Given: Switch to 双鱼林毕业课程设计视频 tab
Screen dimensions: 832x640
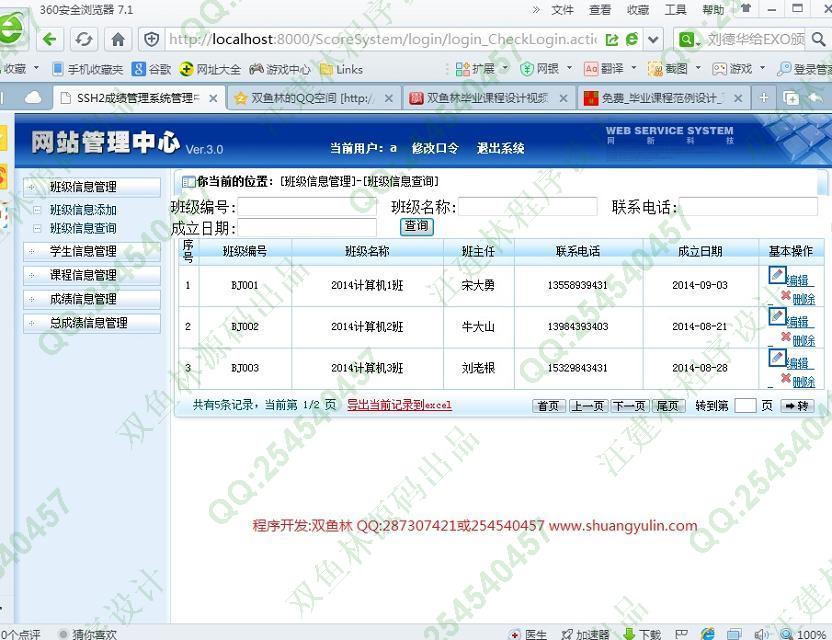Looking at the screenshot, I should 487,98.
